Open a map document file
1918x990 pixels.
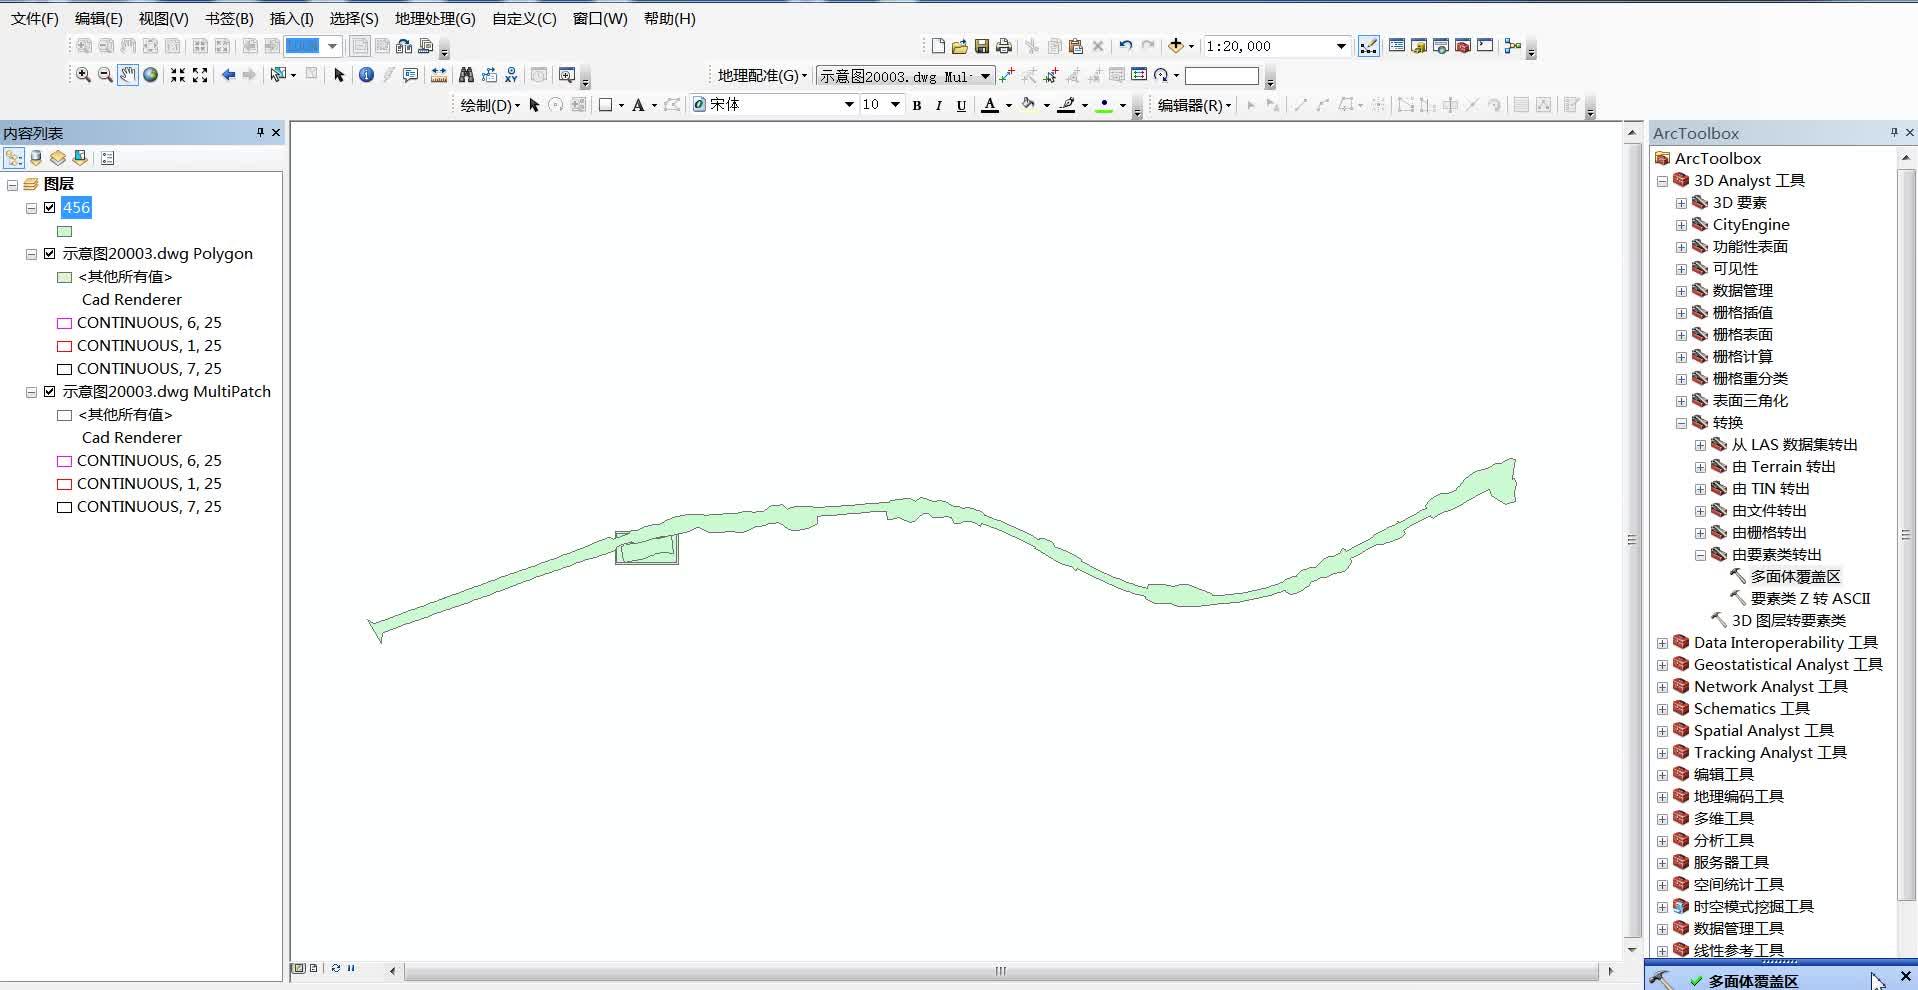click(x=960, y=46)
